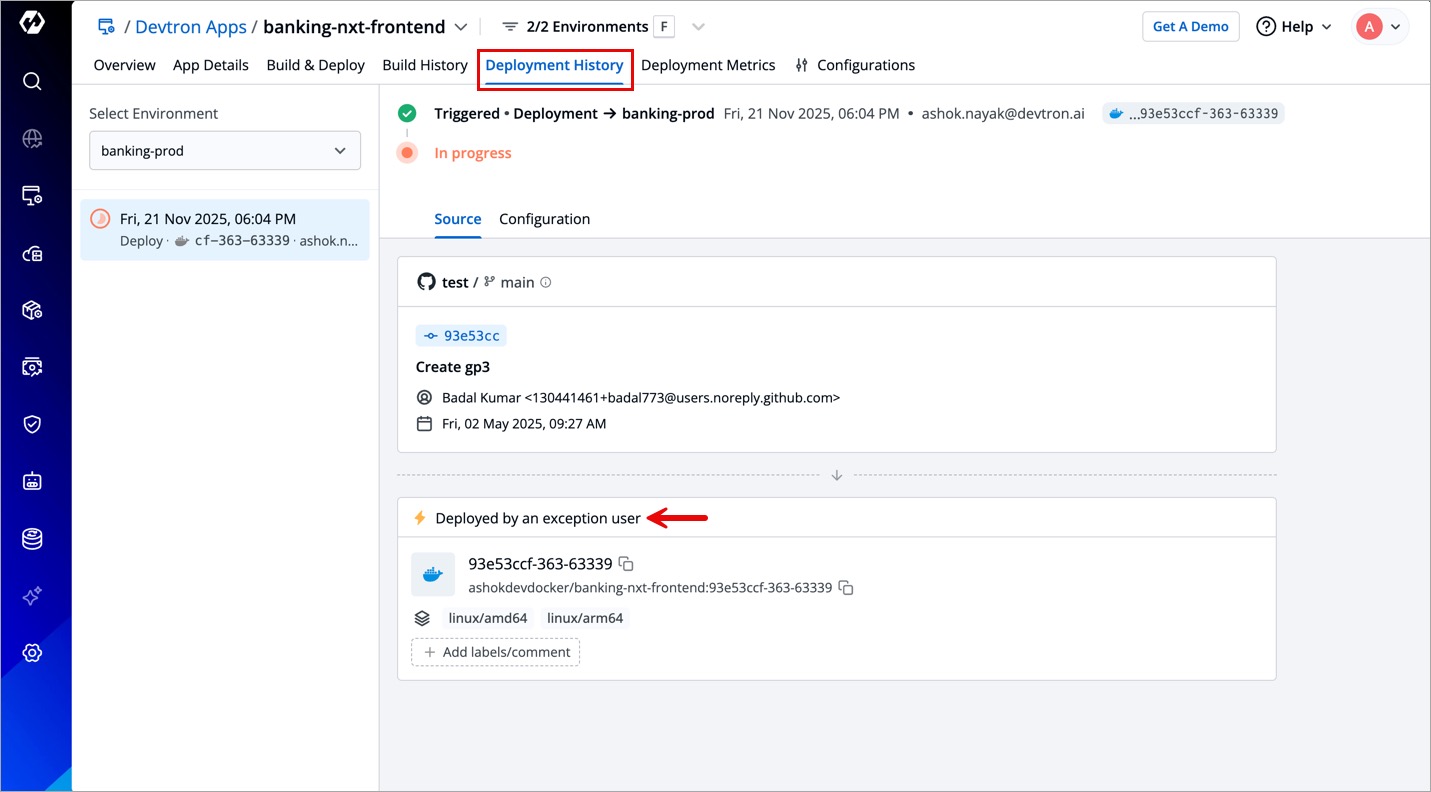Open the Configuration tab
The image size is (1431, 792).
click(544, 219)
